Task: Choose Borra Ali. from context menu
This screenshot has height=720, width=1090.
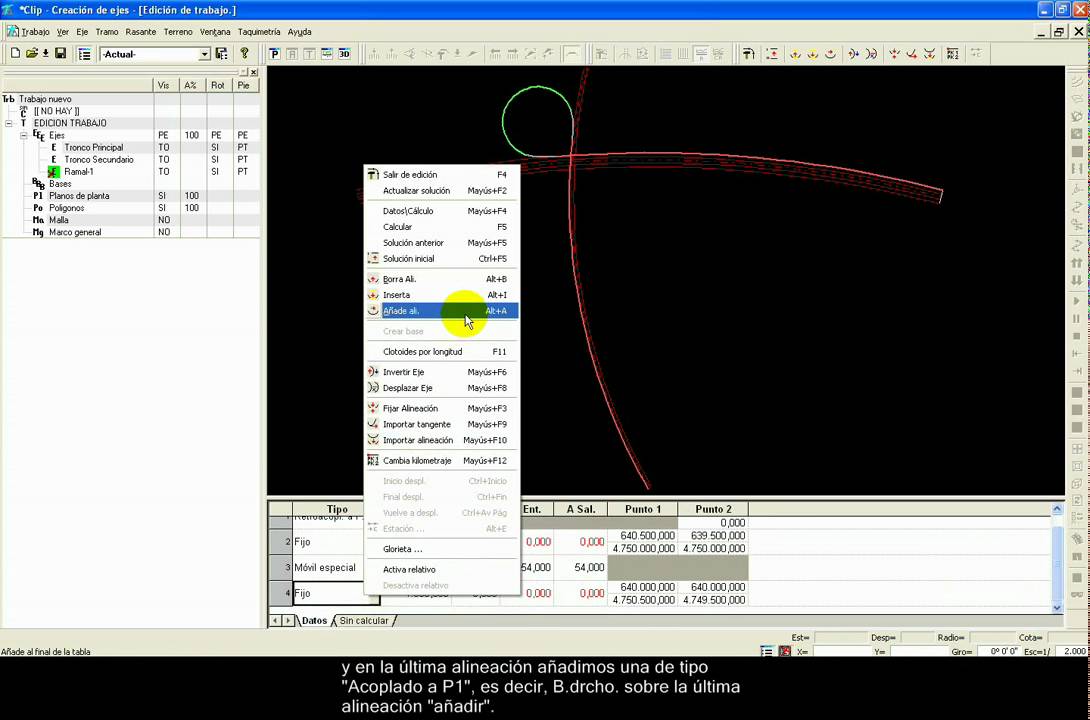Action: [x=441, y=279]
